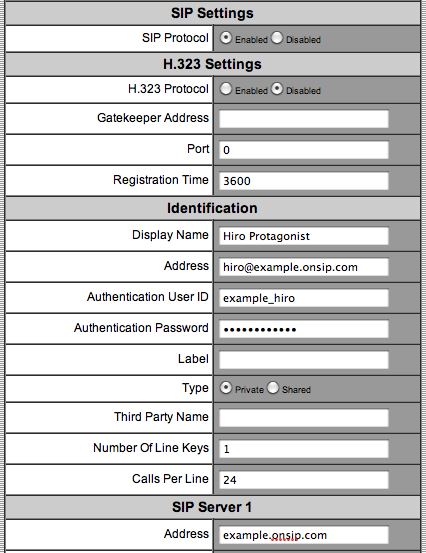
Task: Focus the empty Label field
Action: click(304, 360)
